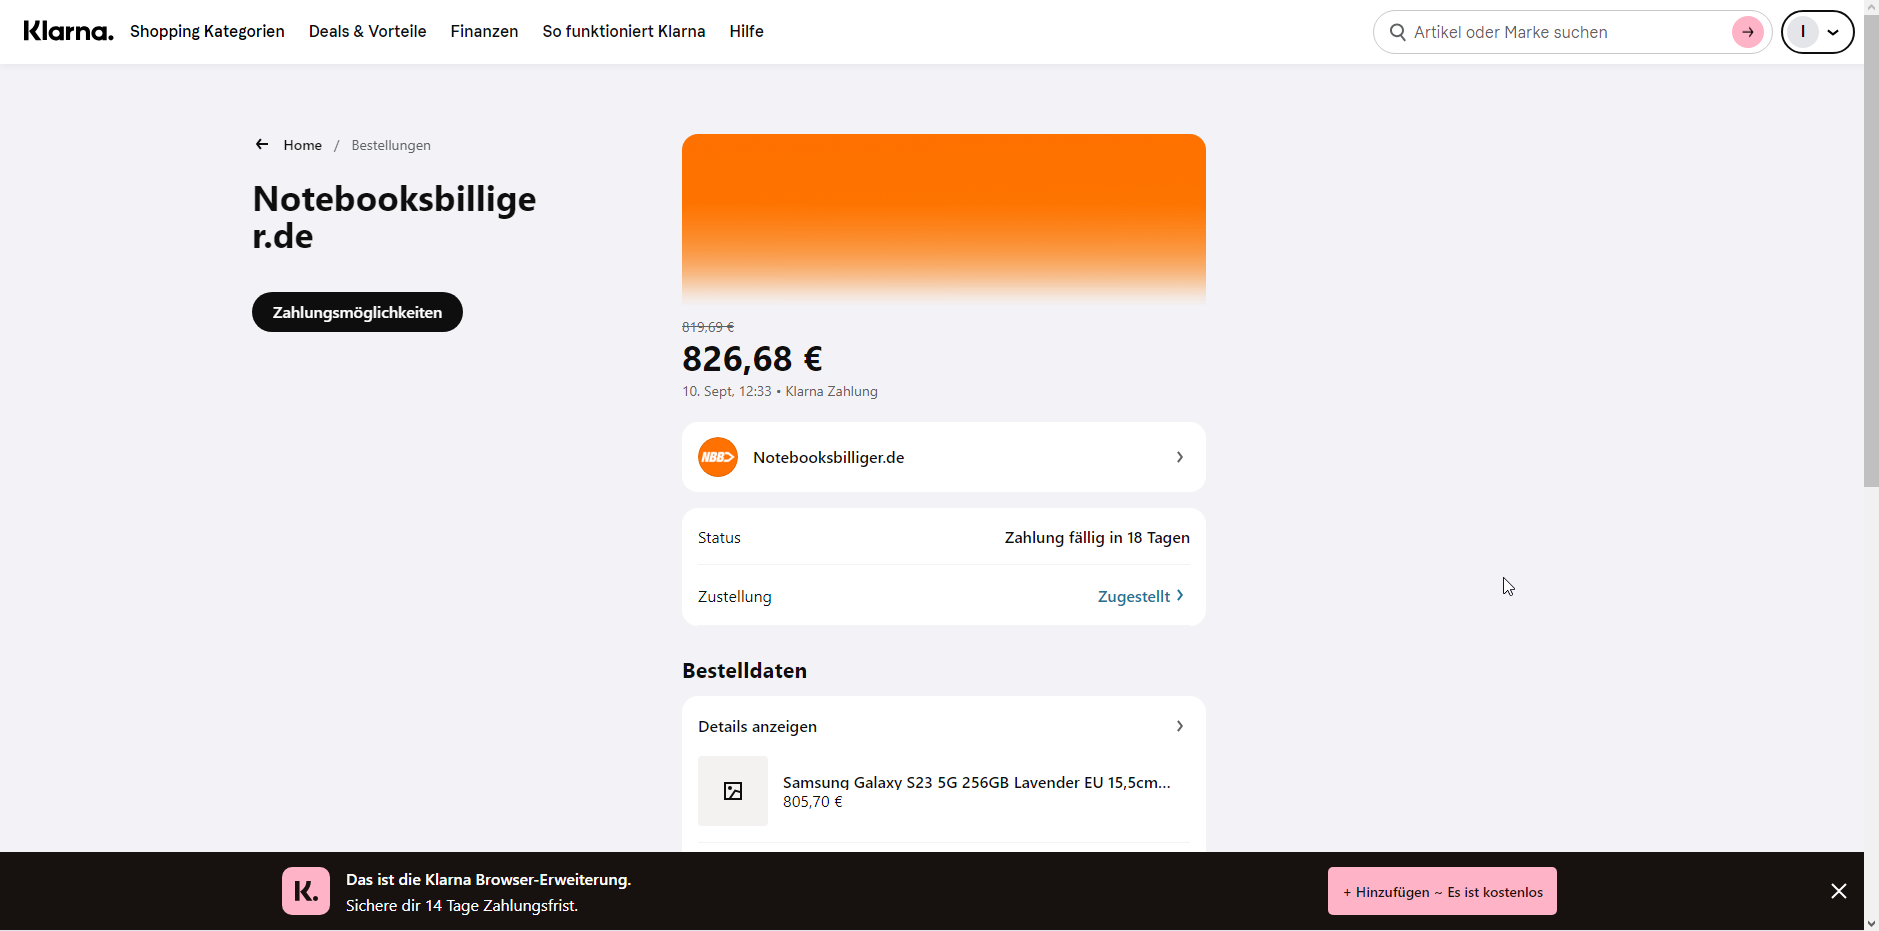Click Hinzufügen – Es ist kostenlos button

coord(1442,891)
